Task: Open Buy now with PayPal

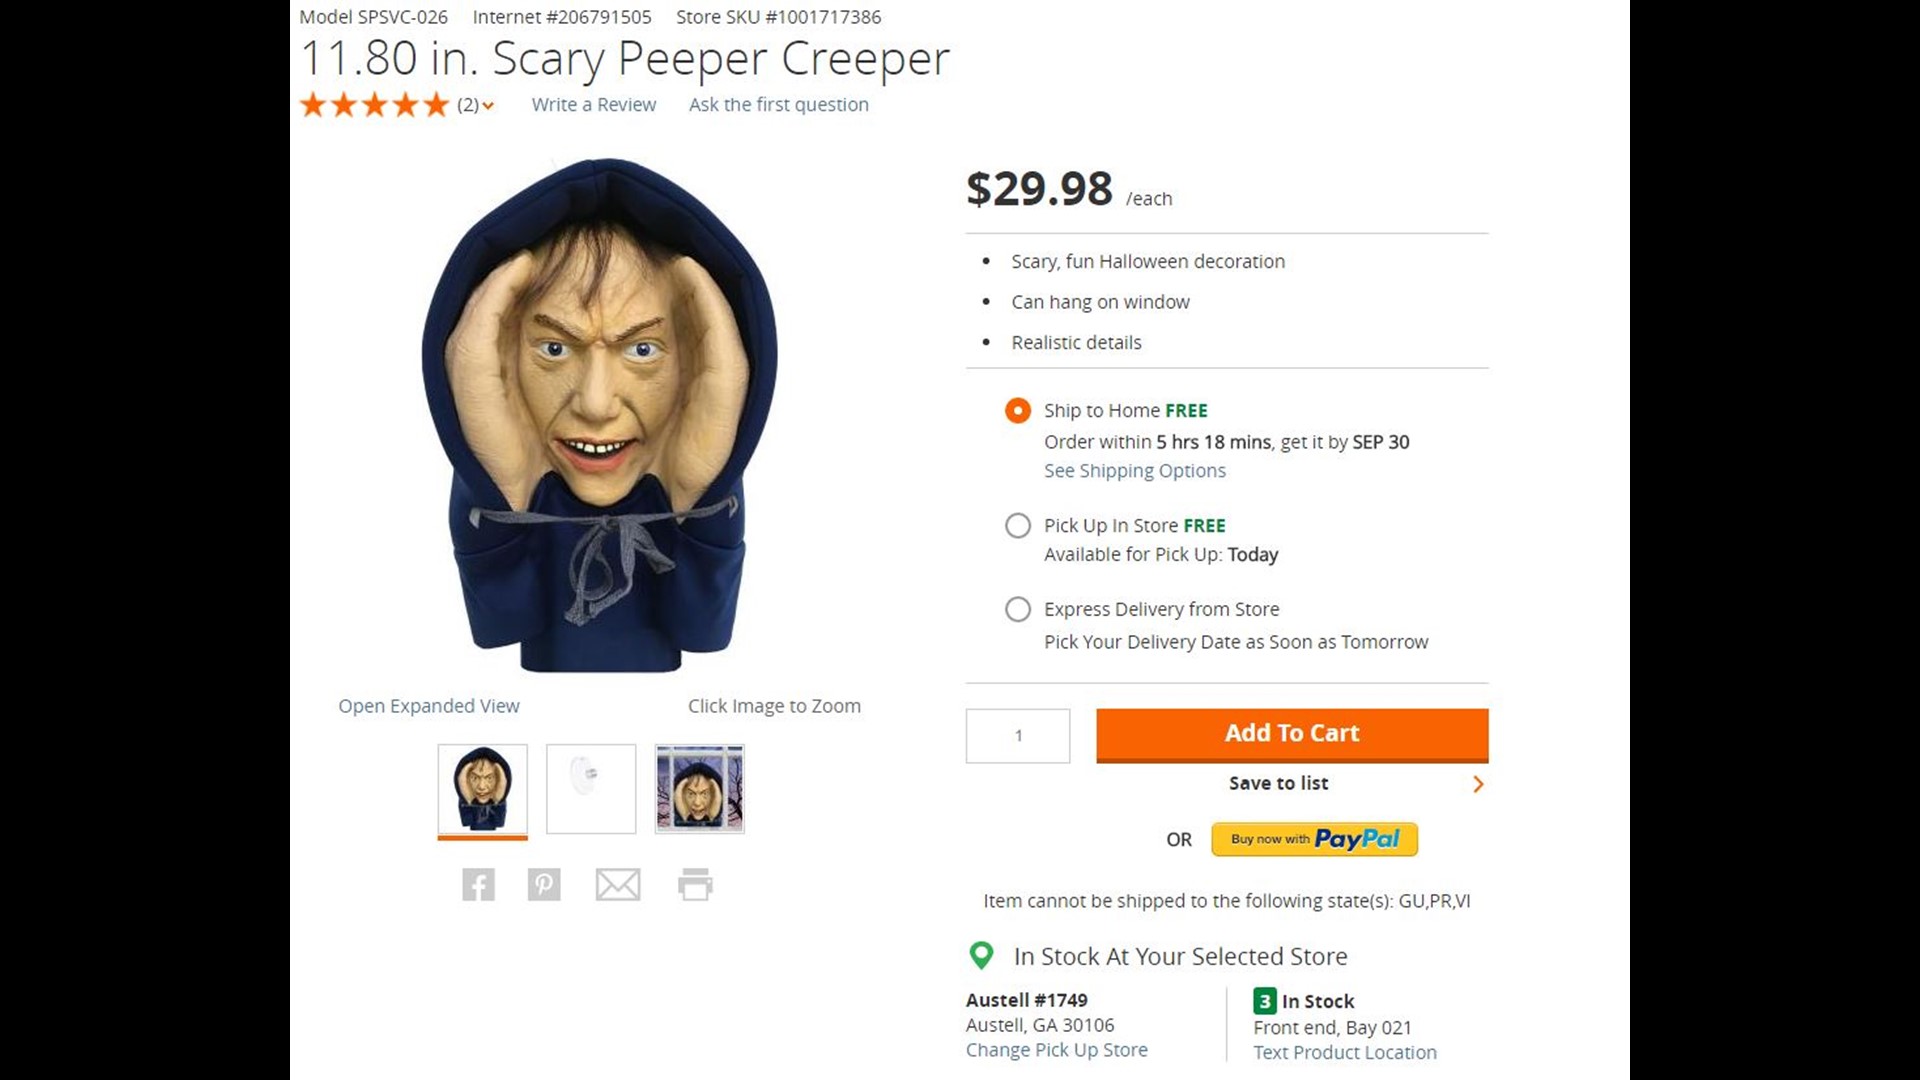Action: (x=1313, y=839)
